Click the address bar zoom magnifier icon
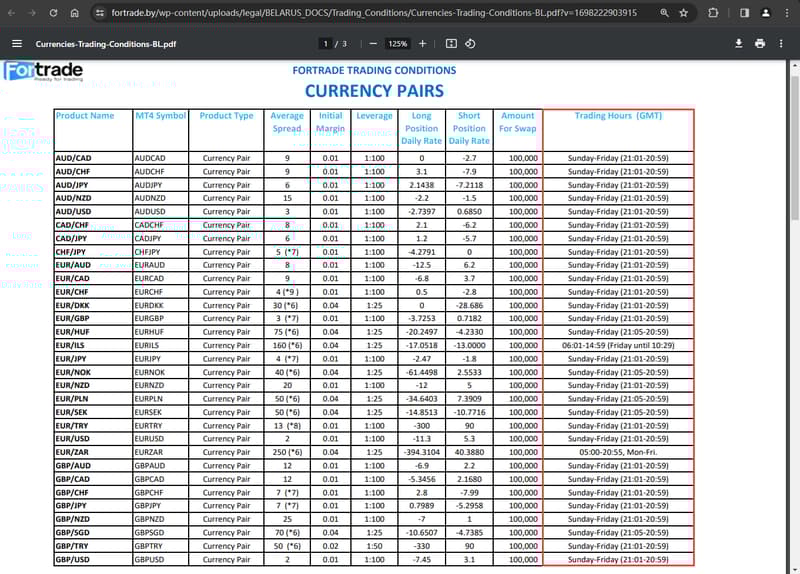The image size is (800, 574). [x=664, y=13]
